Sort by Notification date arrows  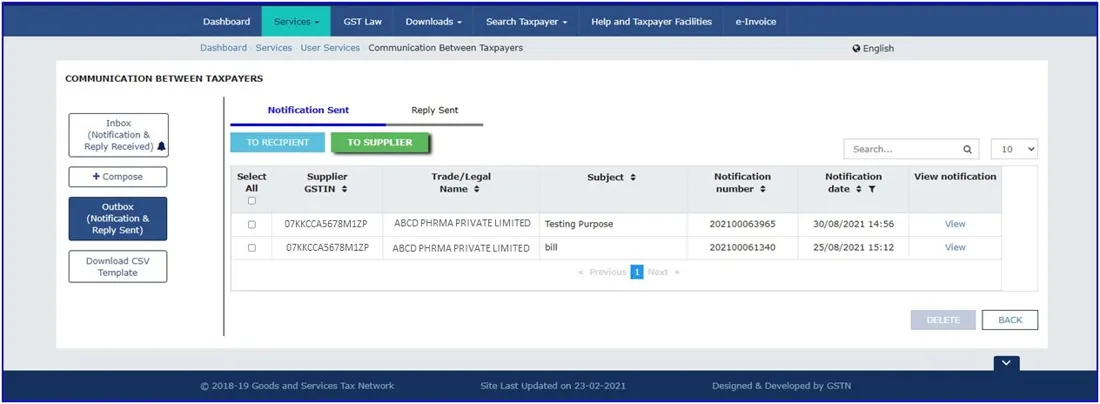click(x=859, y=189)
